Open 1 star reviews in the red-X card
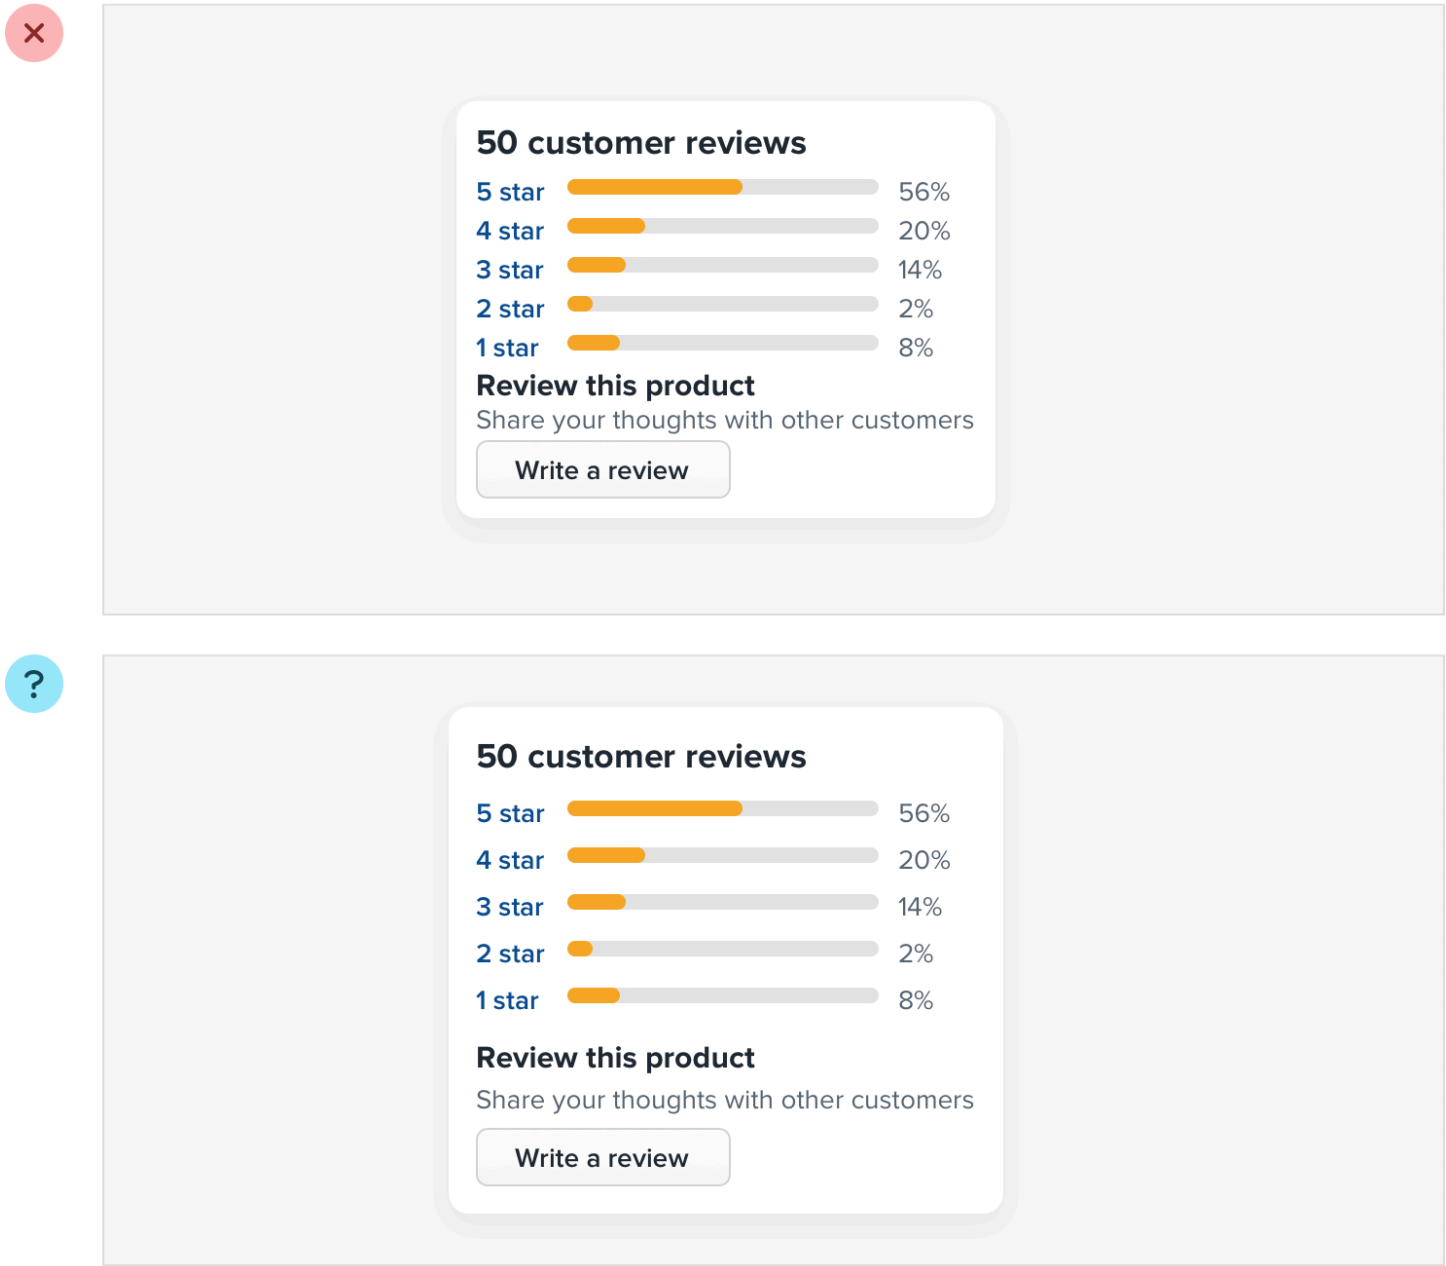Image resolution: width=1446 pixels, height=1266 pixels. pos(507,348)
